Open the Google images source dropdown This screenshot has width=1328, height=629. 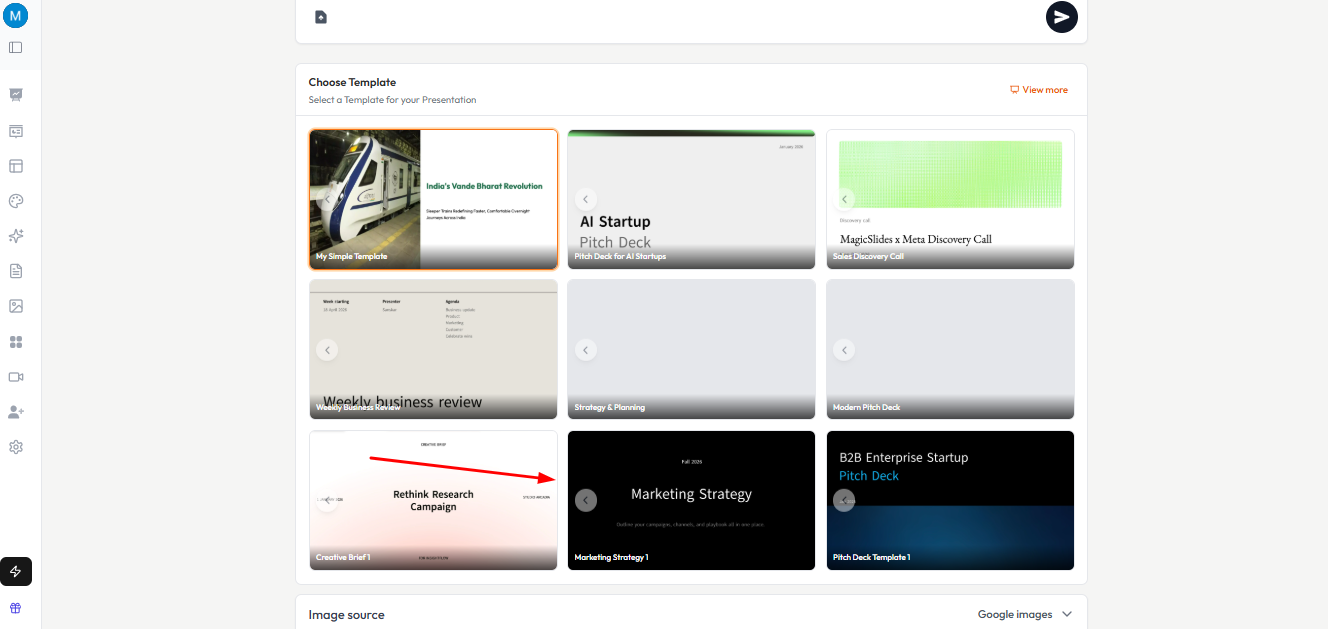(1025, 614)
